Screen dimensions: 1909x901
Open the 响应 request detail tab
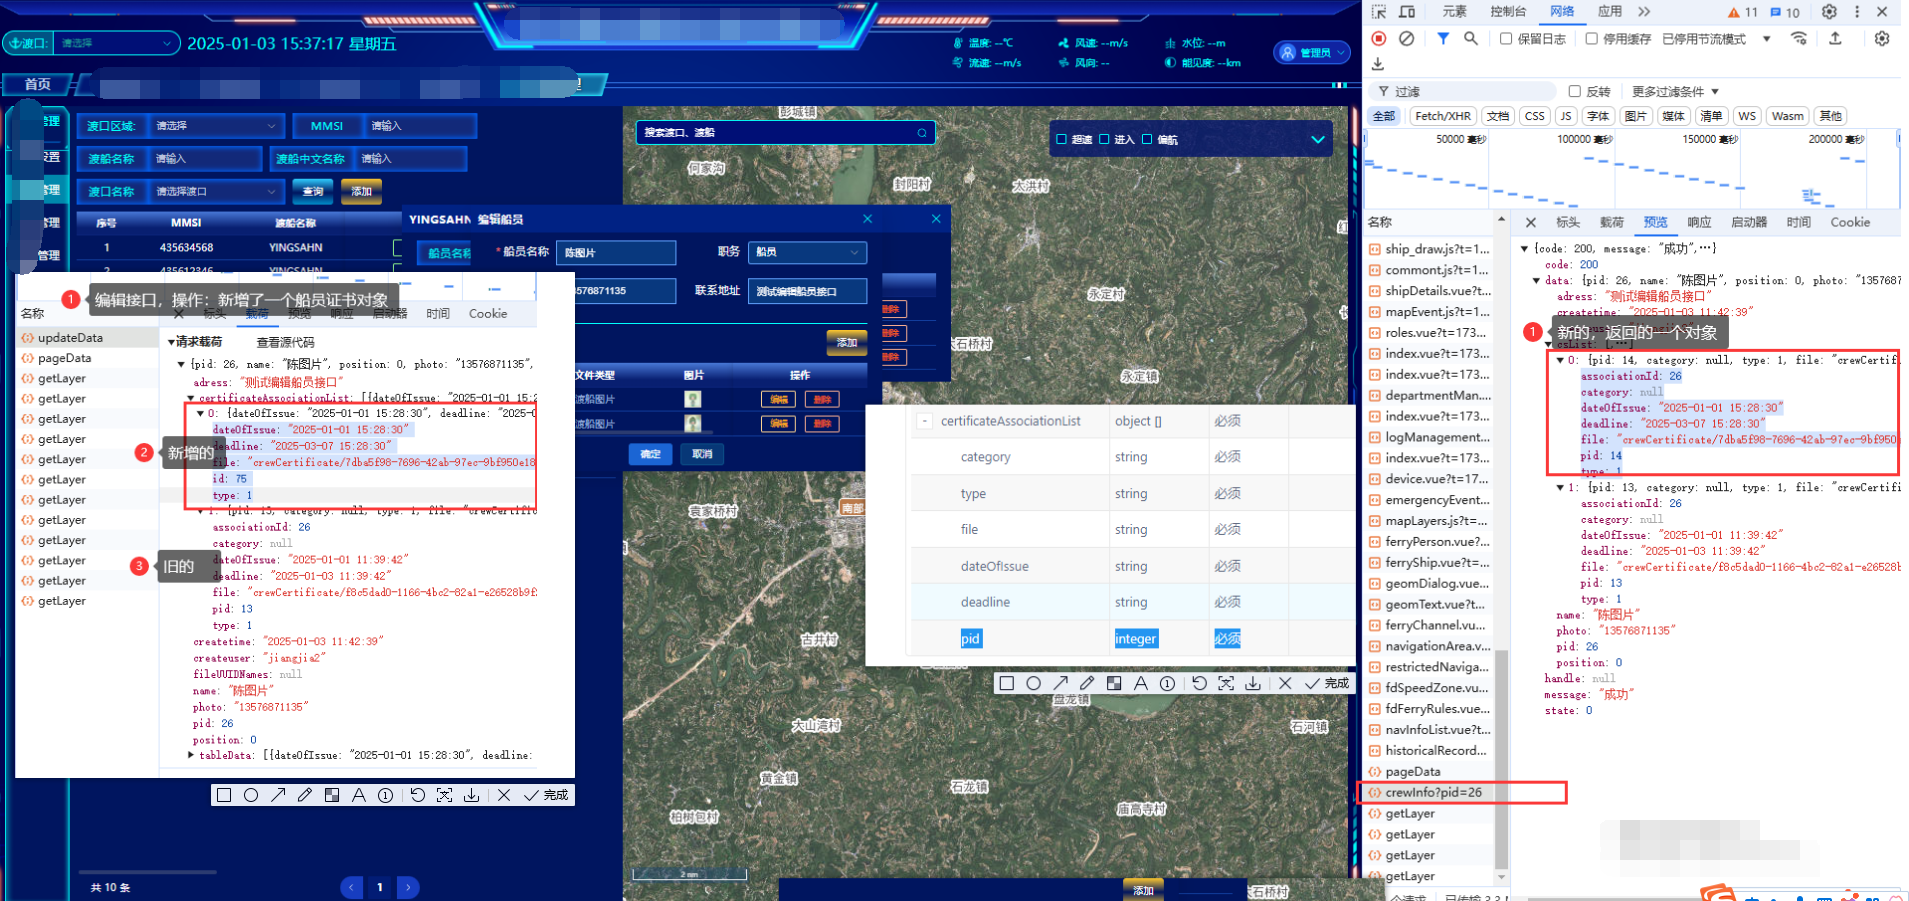1699,222
